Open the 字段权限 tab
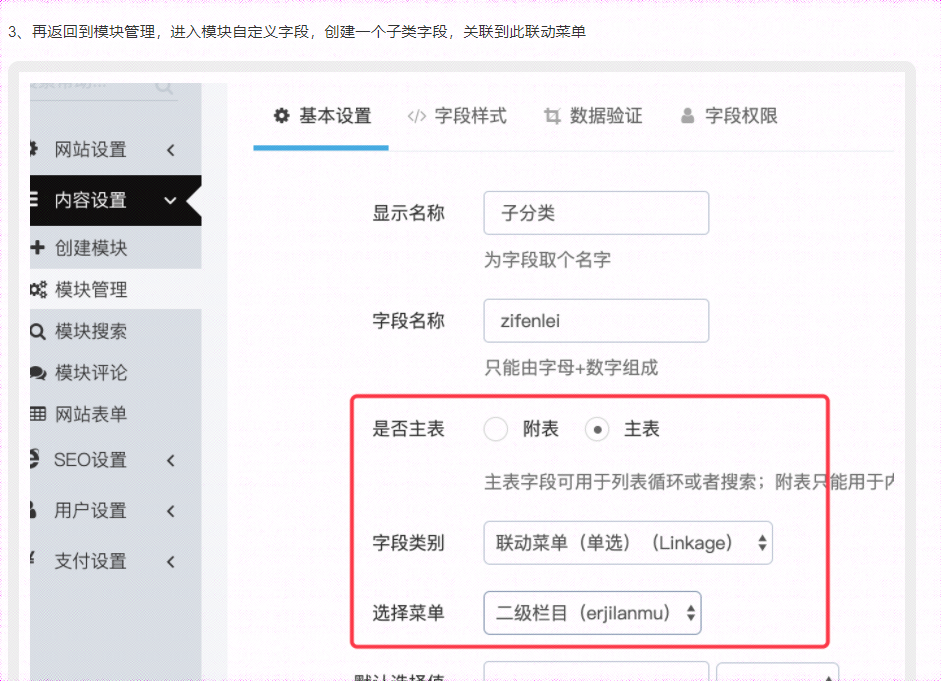This screenshot has height=681, width=941. click(x=729, y=116)
